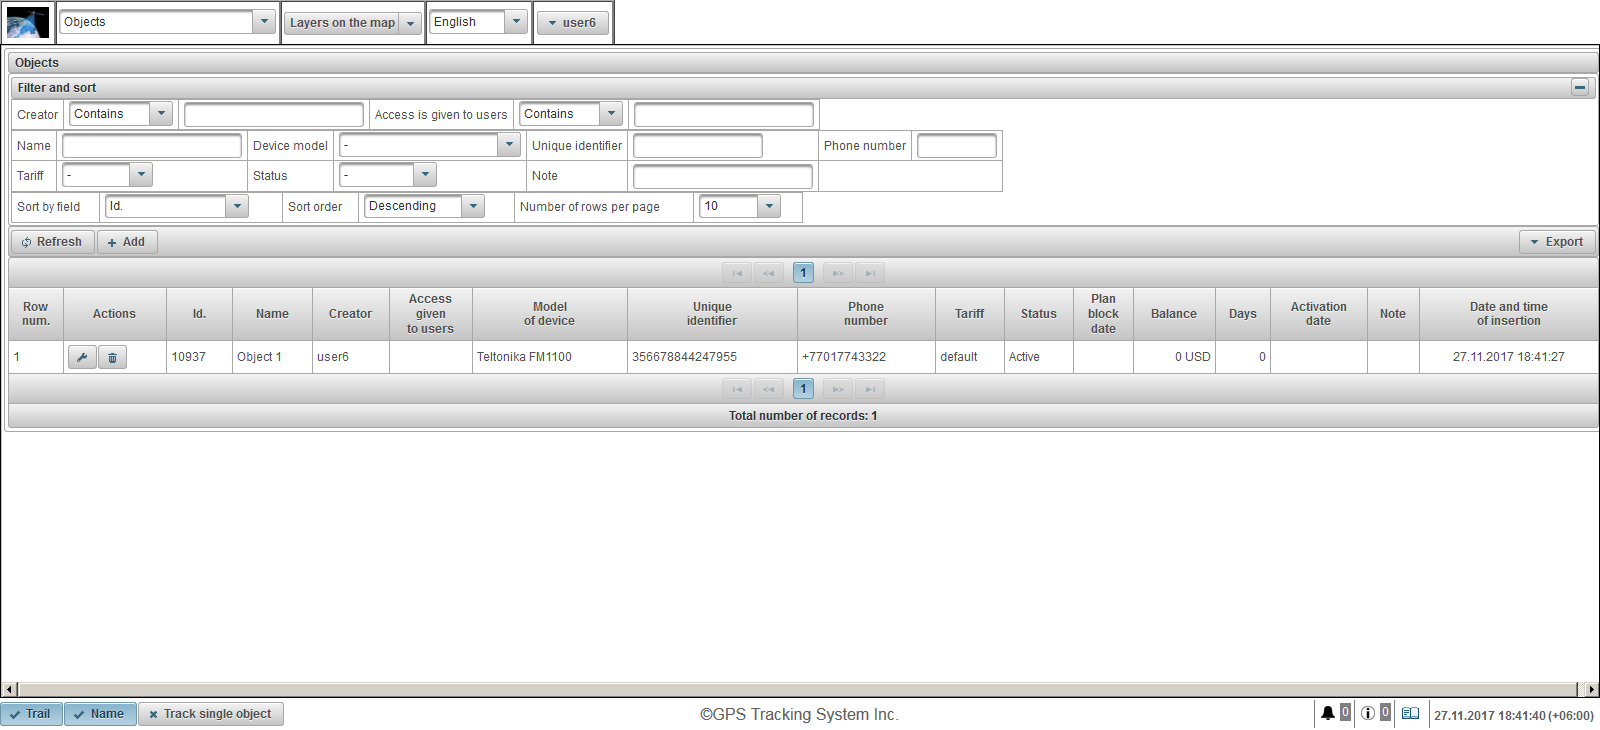Click the info messages icon in status bar
Image resolution: width=1600 pixels, height=730 pixels.
[1367, 713]
